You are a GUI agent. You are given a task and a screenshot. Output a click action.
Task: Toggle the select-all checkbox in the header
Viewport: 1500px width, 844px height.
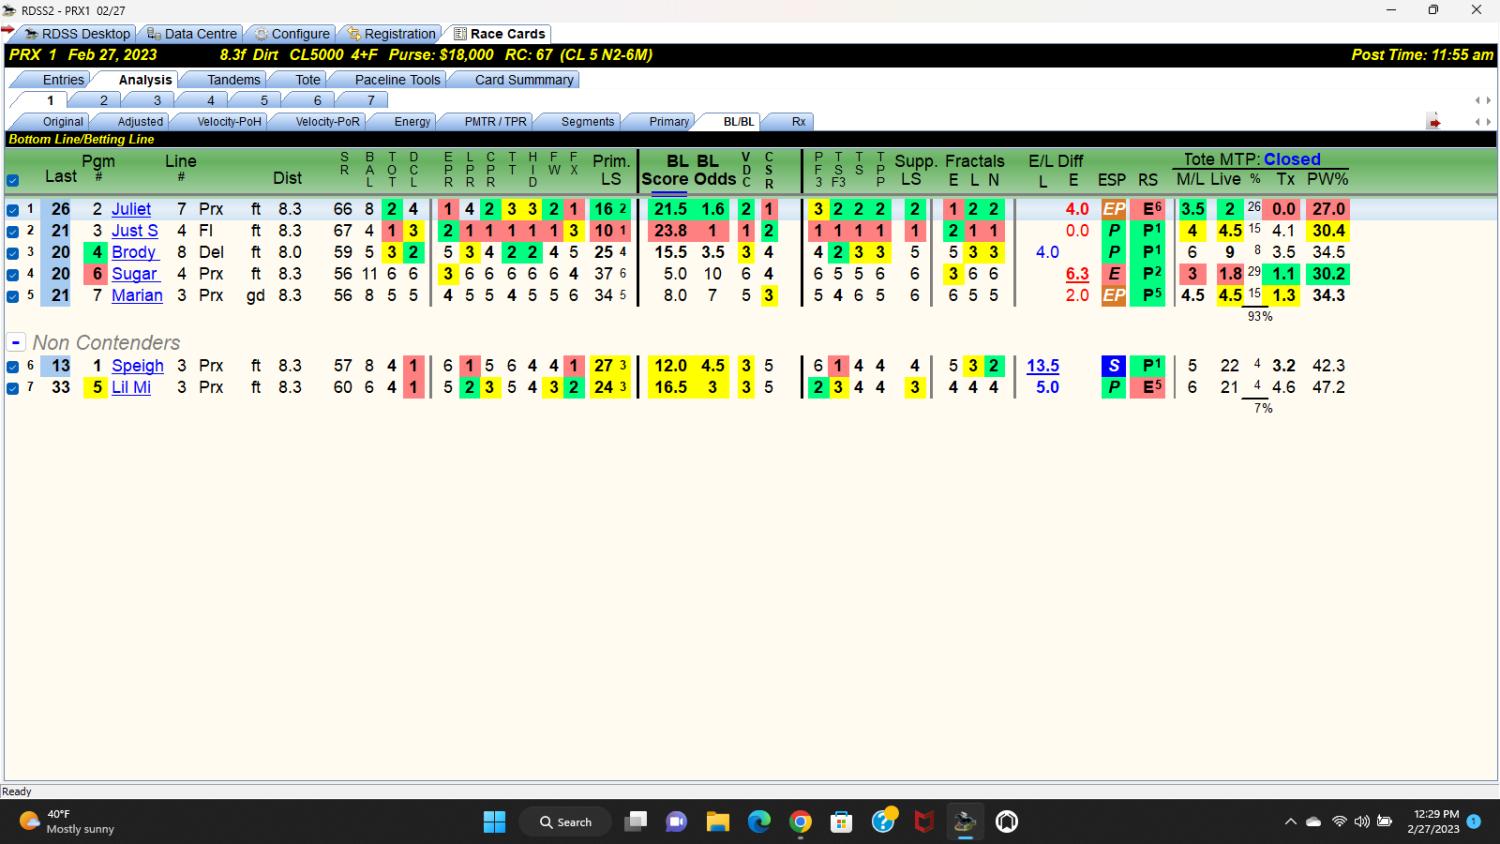pos(13,181)
